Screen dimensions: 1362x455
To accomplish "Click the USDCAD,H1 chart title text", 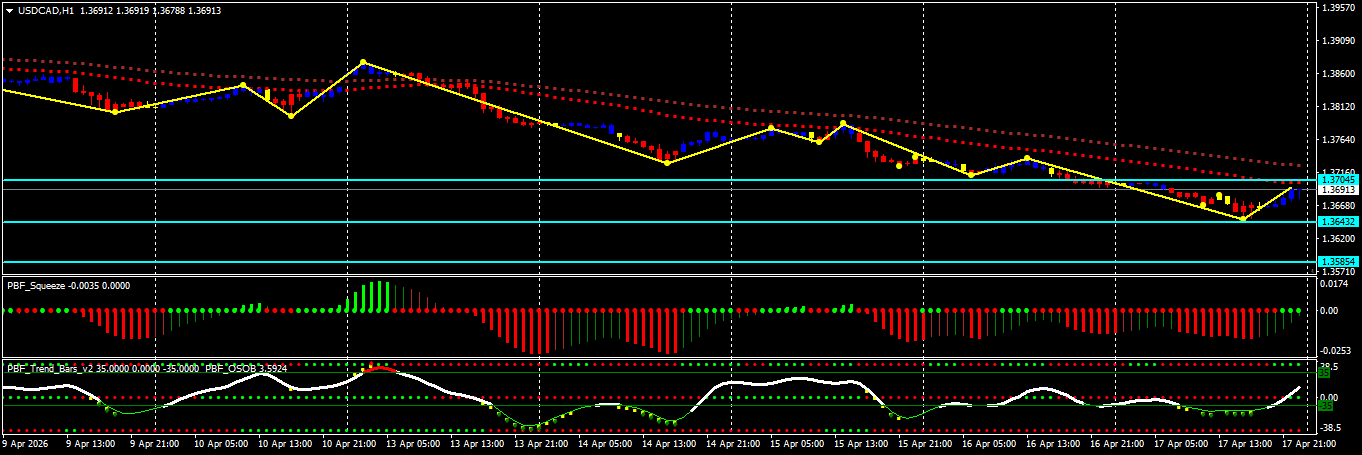I will point(45,10).
